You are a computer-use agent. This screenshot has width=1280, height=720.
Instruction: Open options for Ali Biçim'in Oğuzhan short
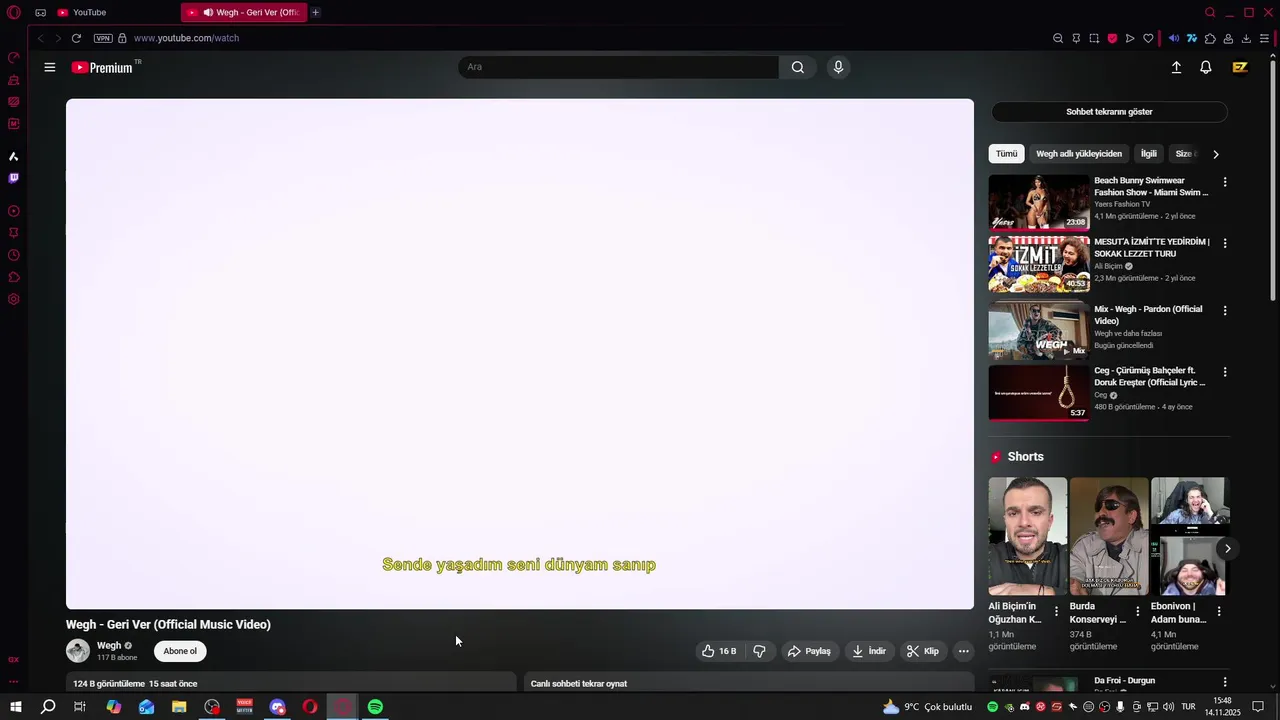pyautogui.click(x=1056, y=611)
